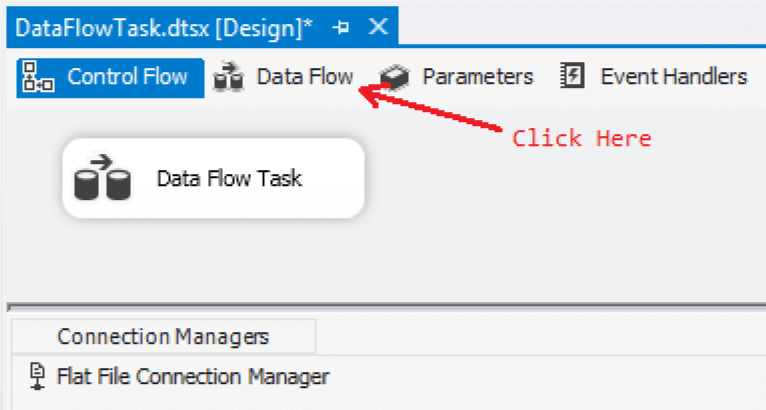Open the Event Handlers tab

[673, 76]
